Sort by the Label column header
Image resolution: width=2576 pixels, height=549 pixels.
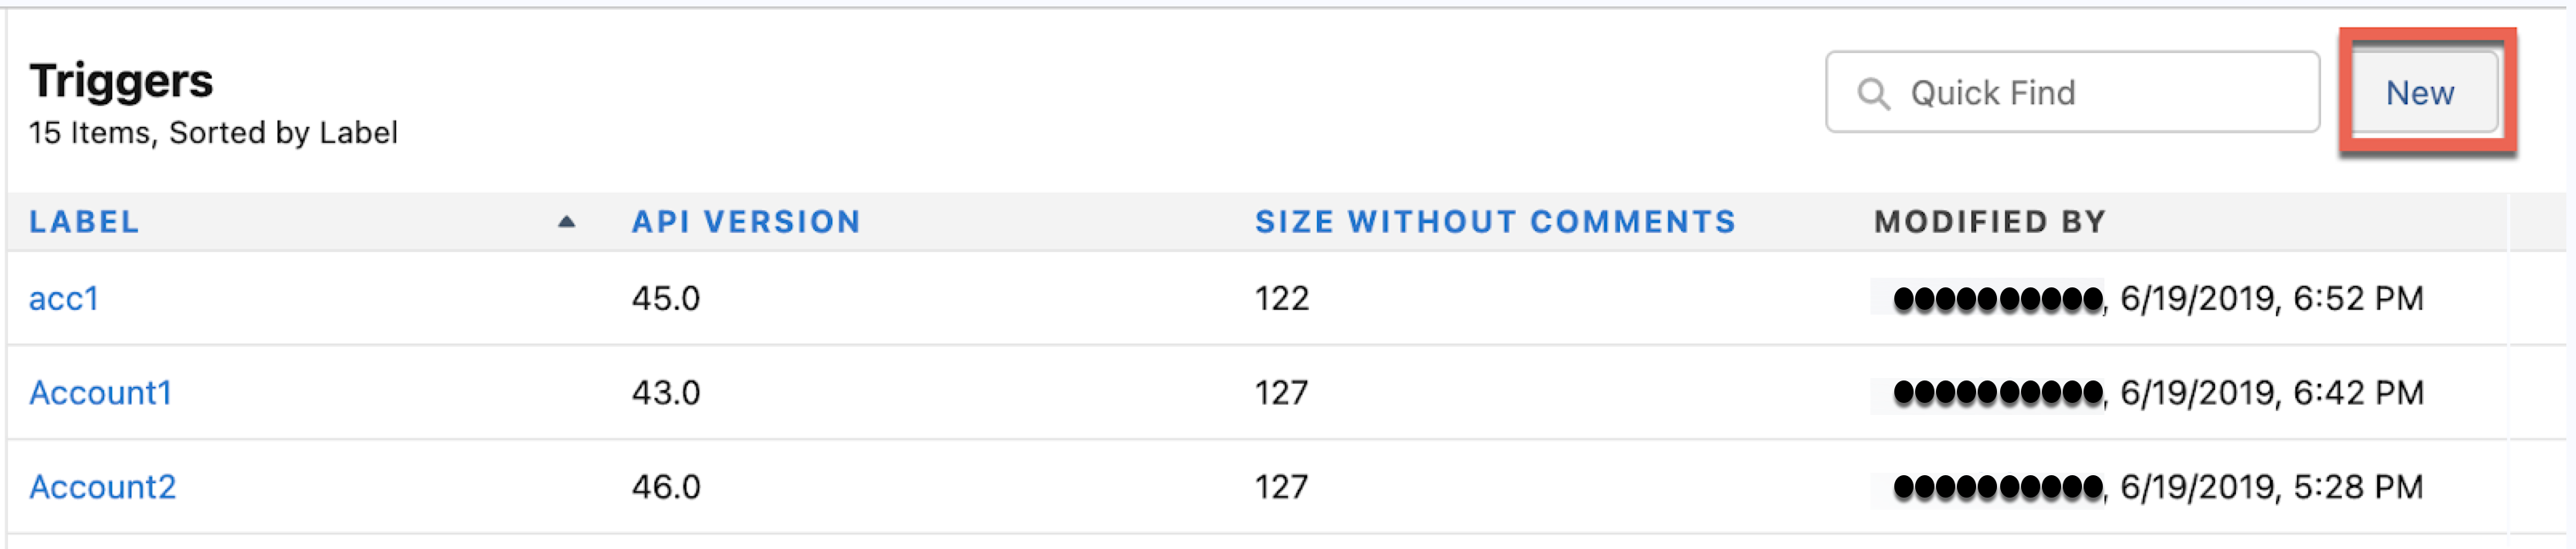coord(84,222)
